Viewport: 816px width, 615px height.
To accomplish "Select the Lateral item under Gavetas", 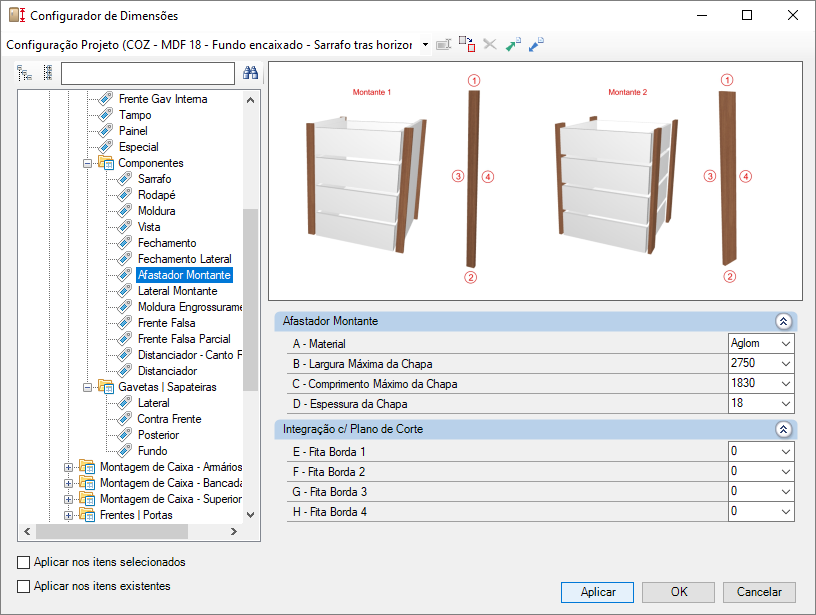I will coord(154,403).
